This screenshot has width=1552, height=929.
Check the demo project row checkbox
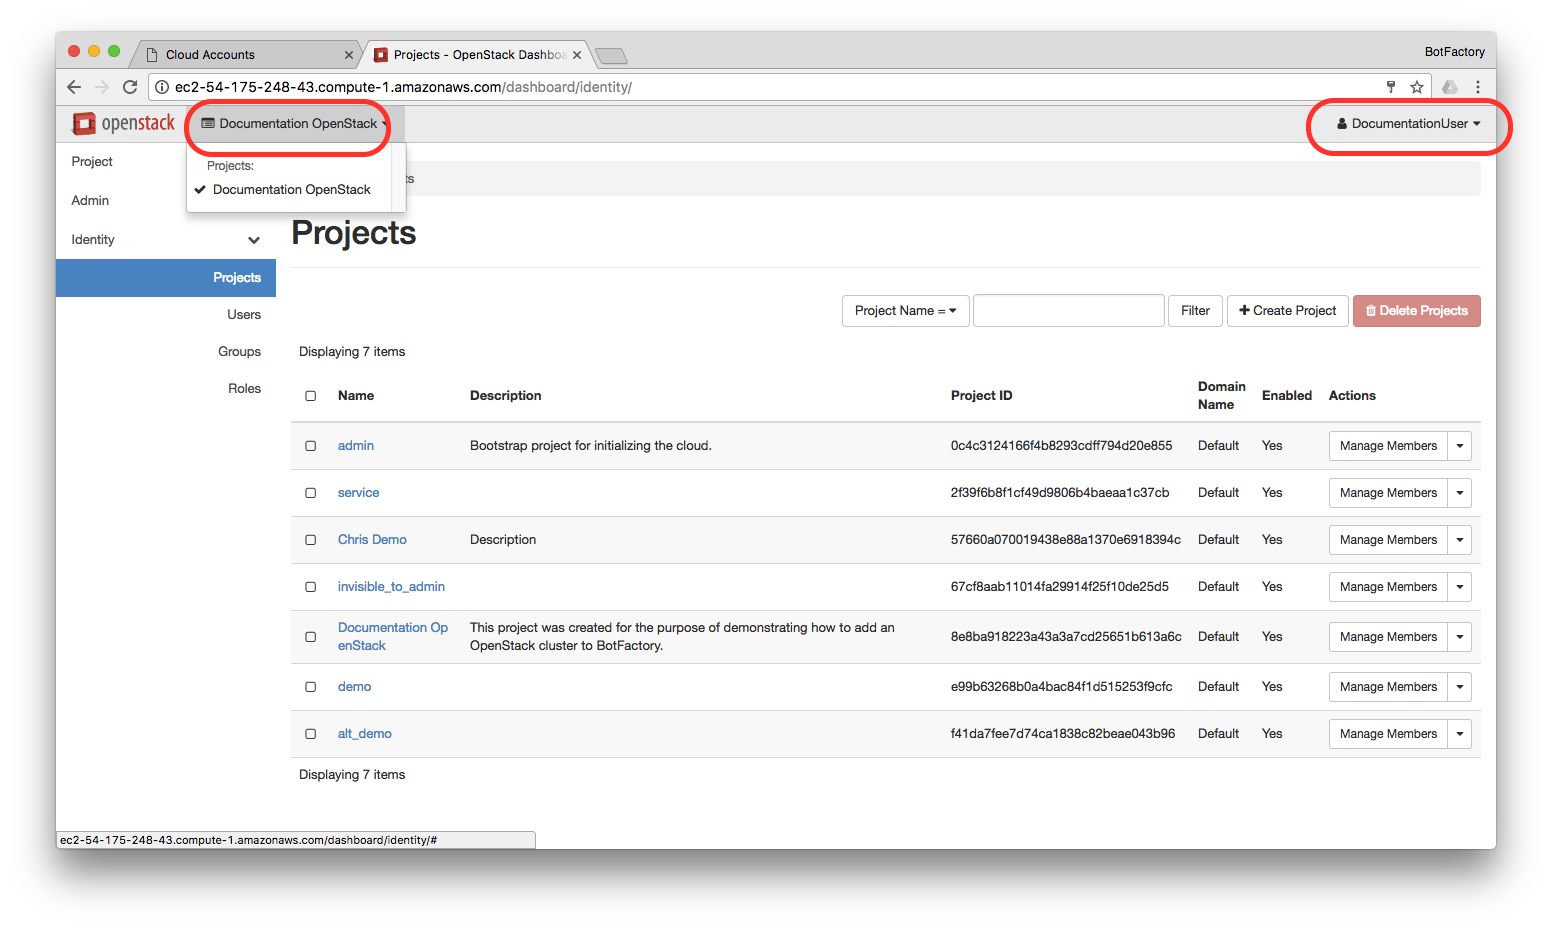pyautogui.click(x=311, y=687)
